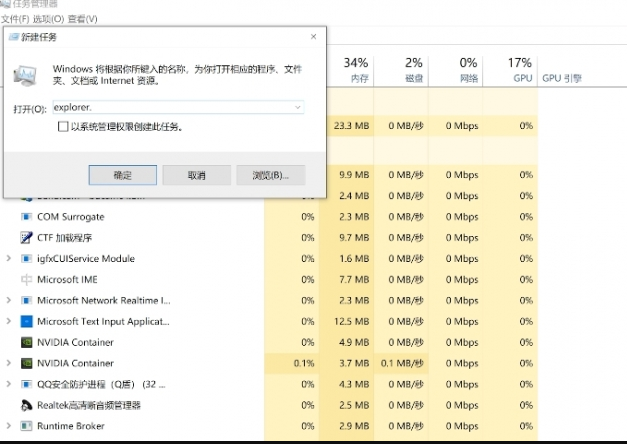627x444 pixels.
Task: Click the COM Surrogate process icon
Action: pos(26,217)
